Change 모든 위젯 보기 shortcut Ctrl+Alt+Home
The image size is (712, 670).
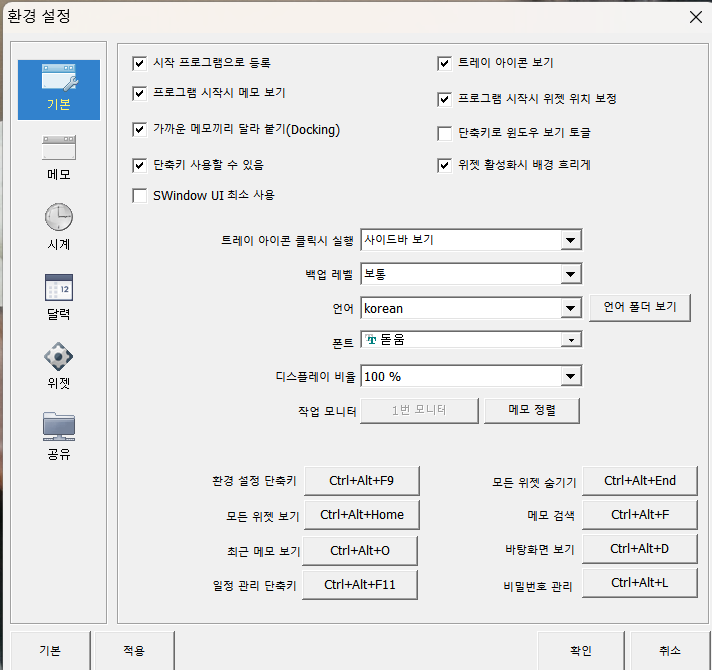(x=361, y=515)
